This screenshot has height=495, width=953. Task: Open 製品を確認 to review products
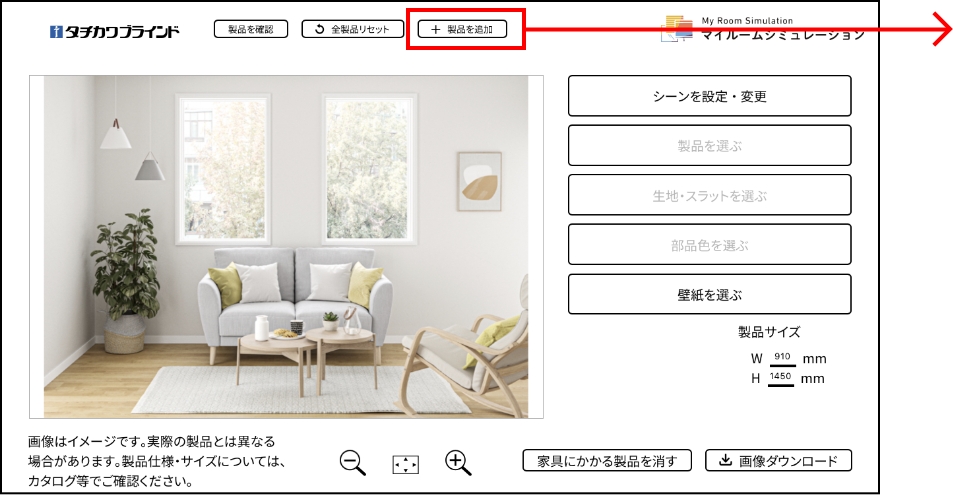(x=251, y=29)
